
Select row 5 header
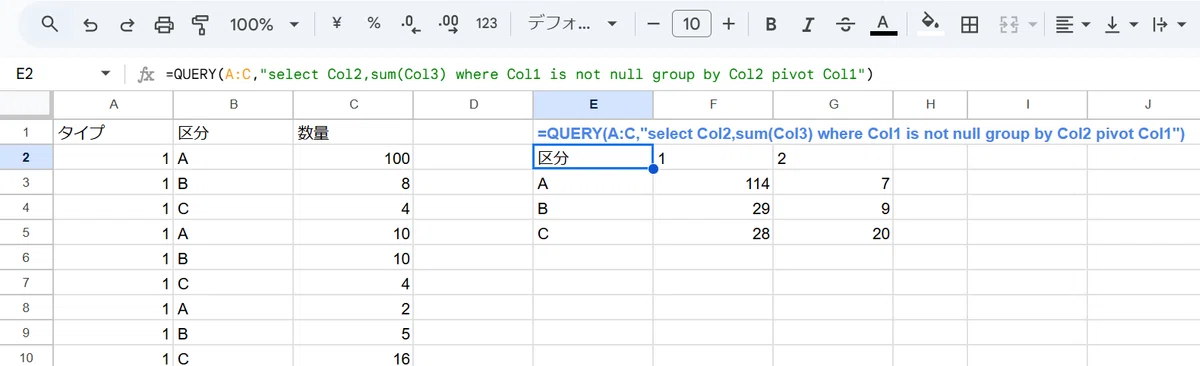coord(26,233)
